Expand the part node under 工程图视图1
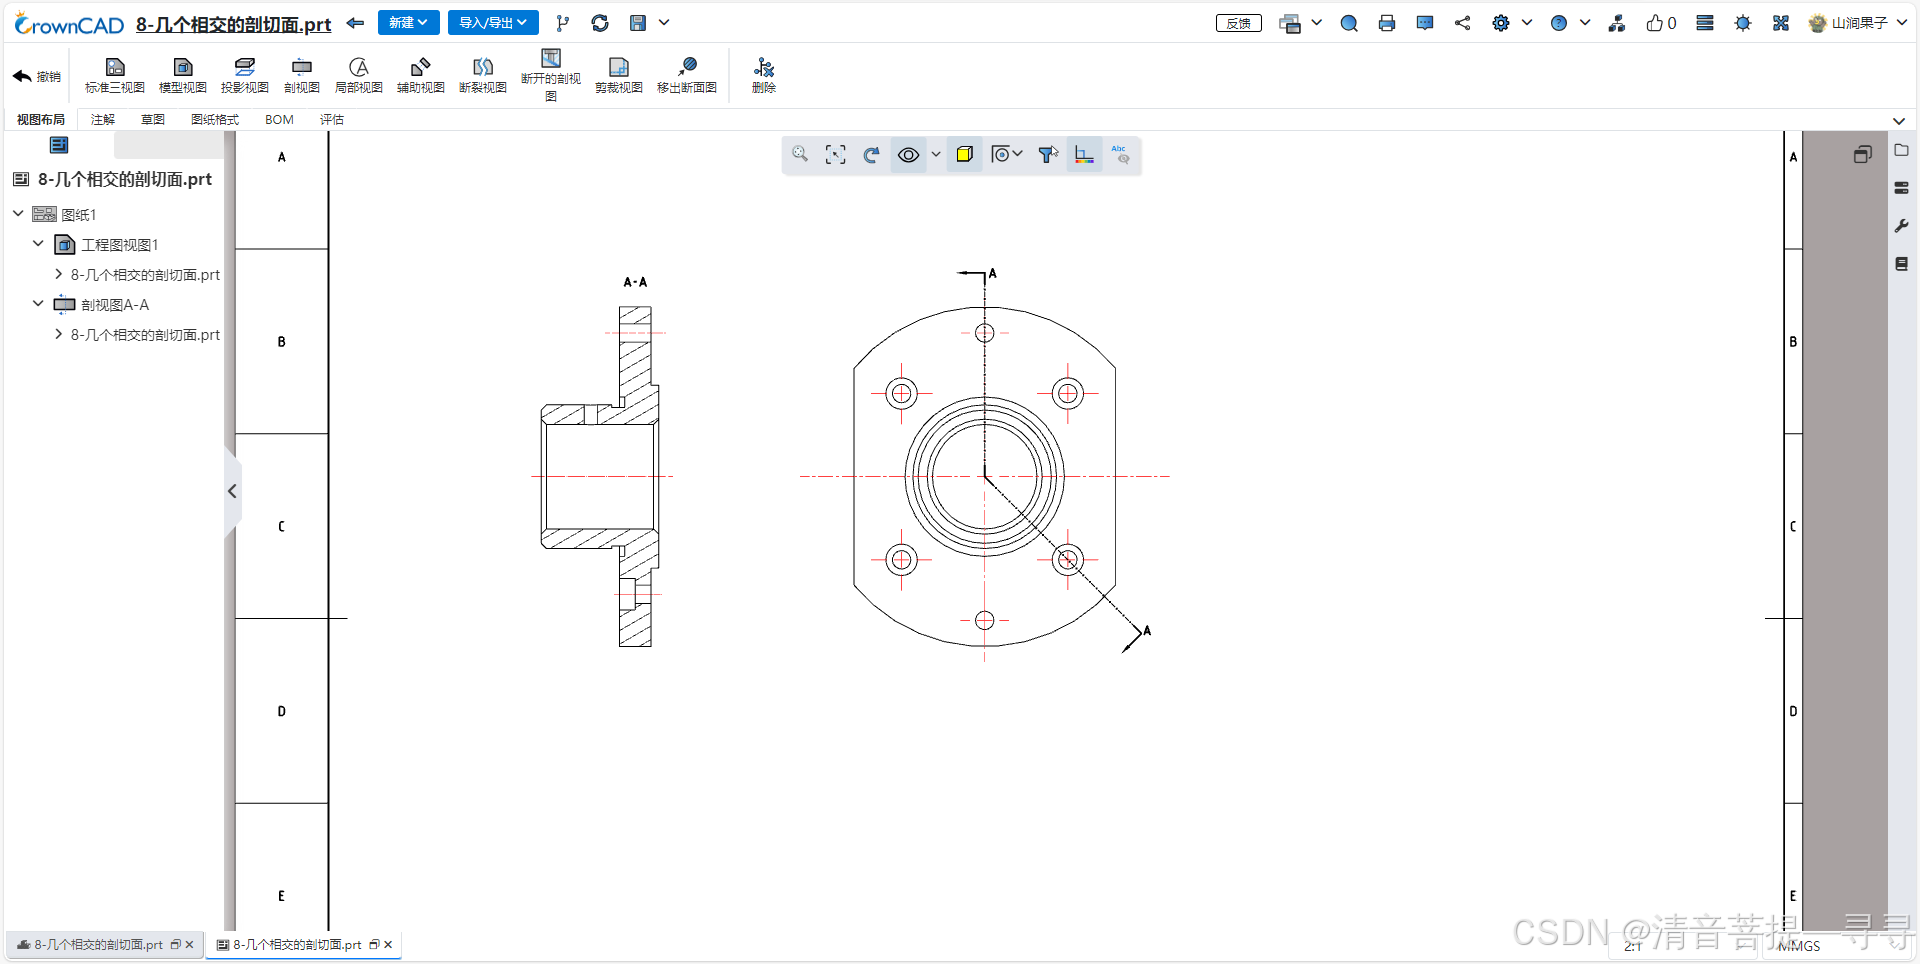The image size is (1920, 964). click(x=58, y=274)
